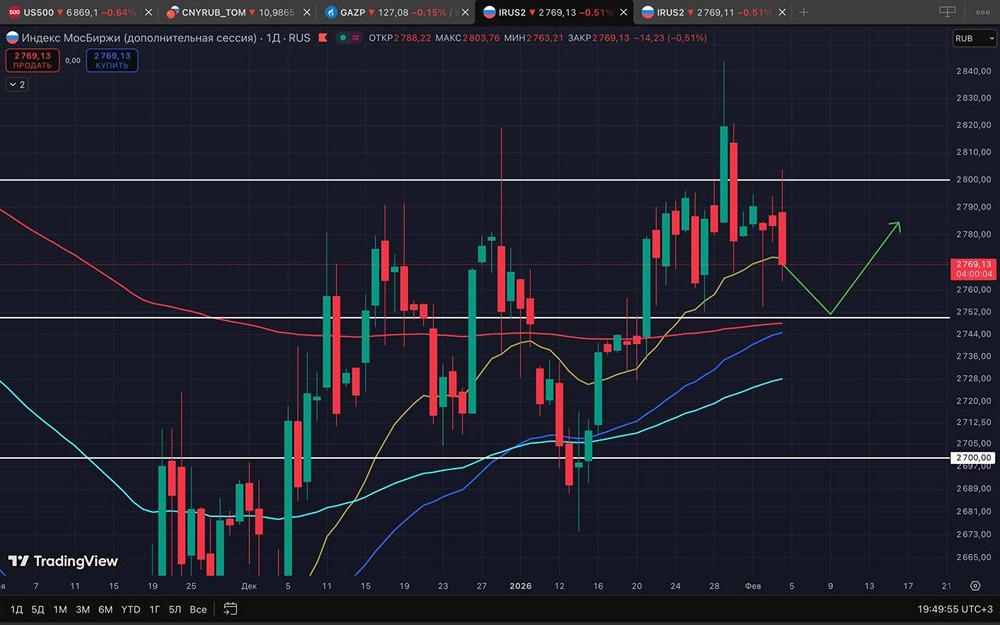Click the 2840,00 price axis label
The width and height of the screenshot is (1000, 625).
tap(974, 71)
